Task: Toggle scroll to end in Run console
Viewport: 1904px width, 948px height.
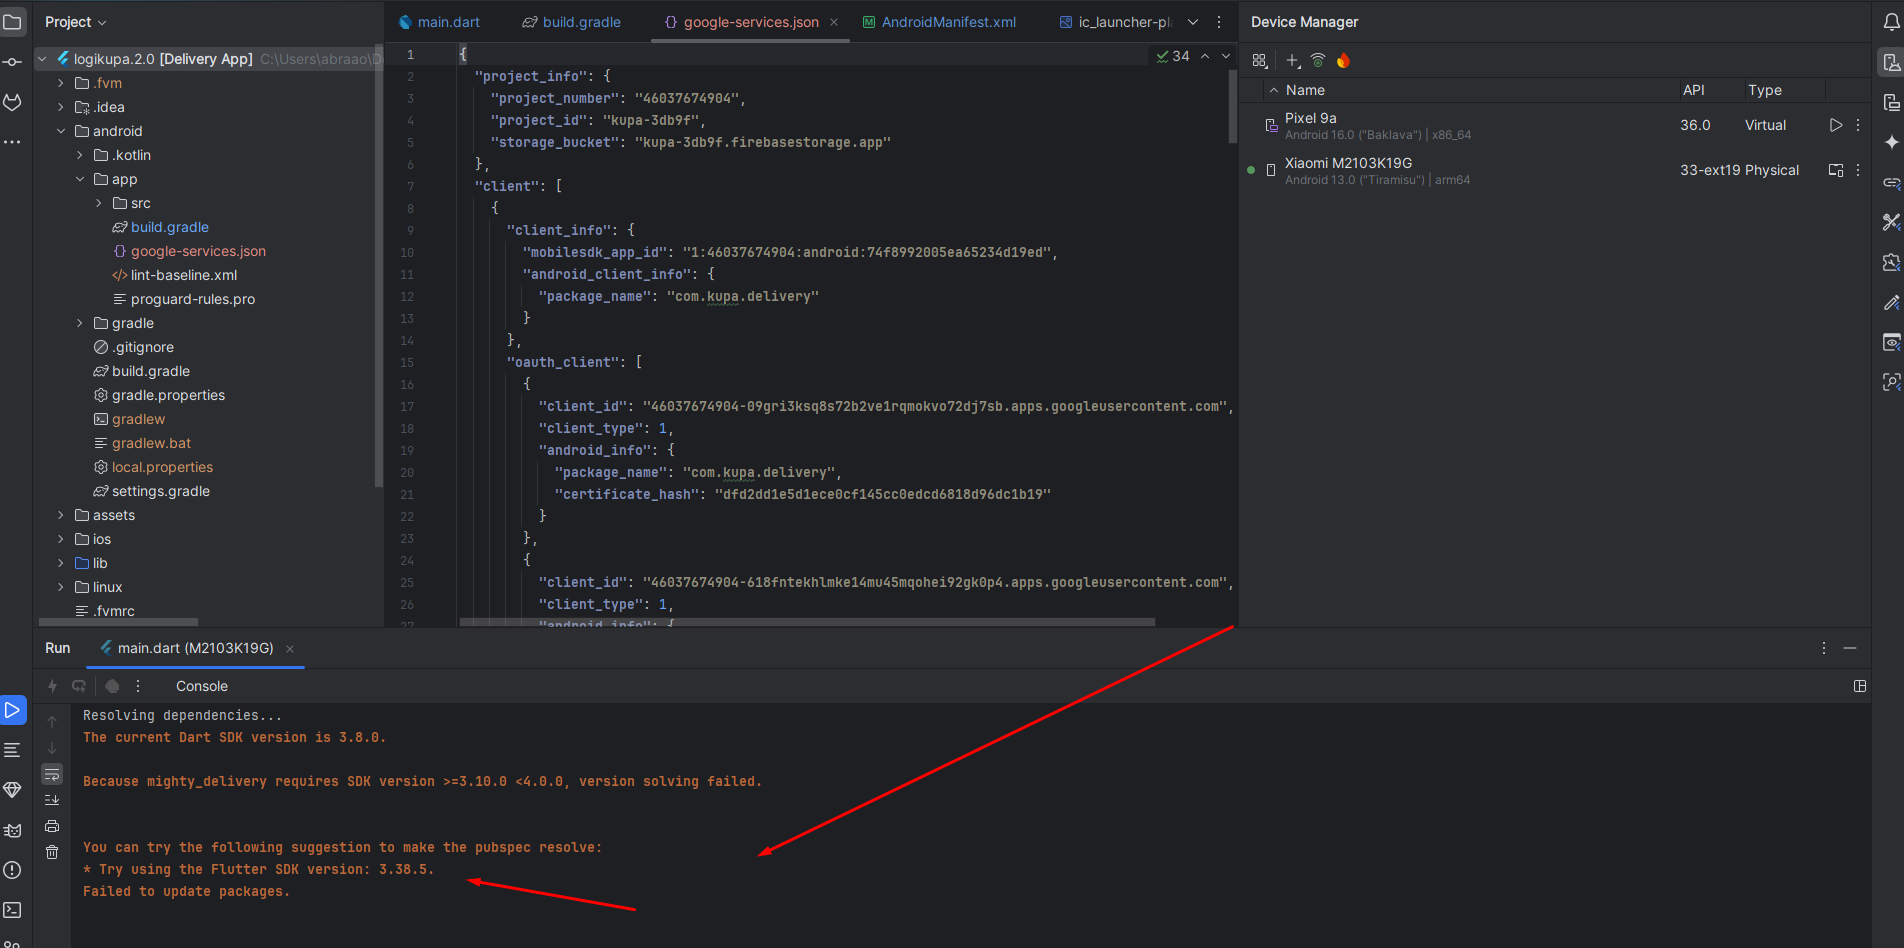Action: click(52, 800)
